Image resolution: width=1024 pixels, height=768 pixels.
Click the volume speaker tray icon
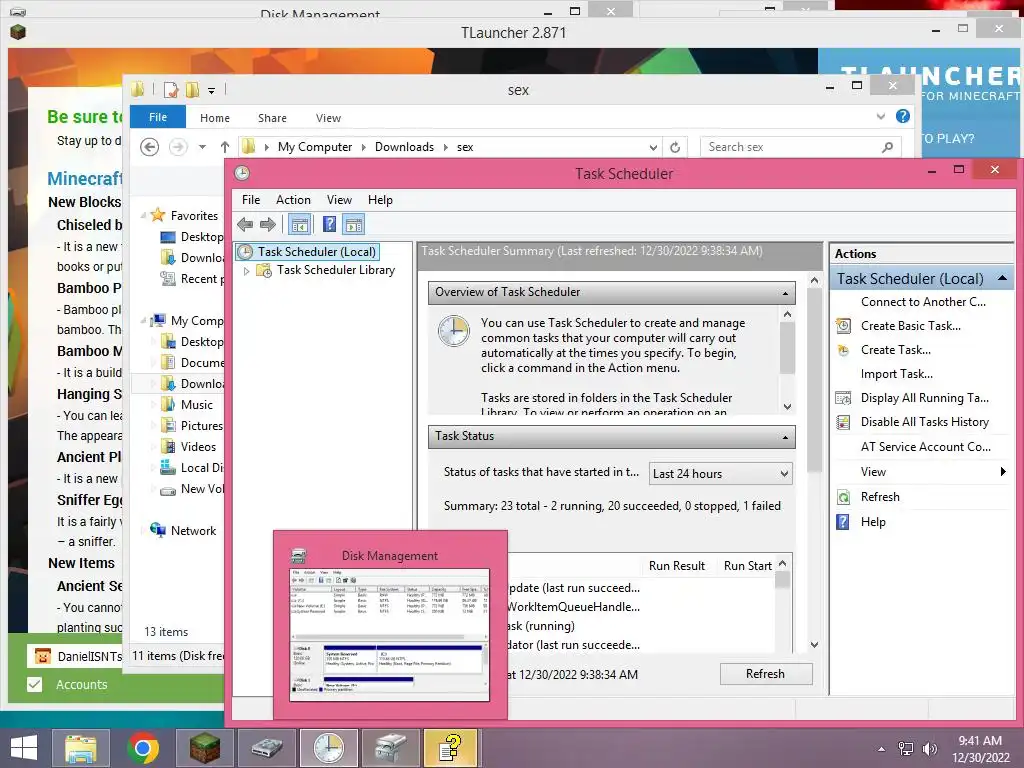coord(929,749)
